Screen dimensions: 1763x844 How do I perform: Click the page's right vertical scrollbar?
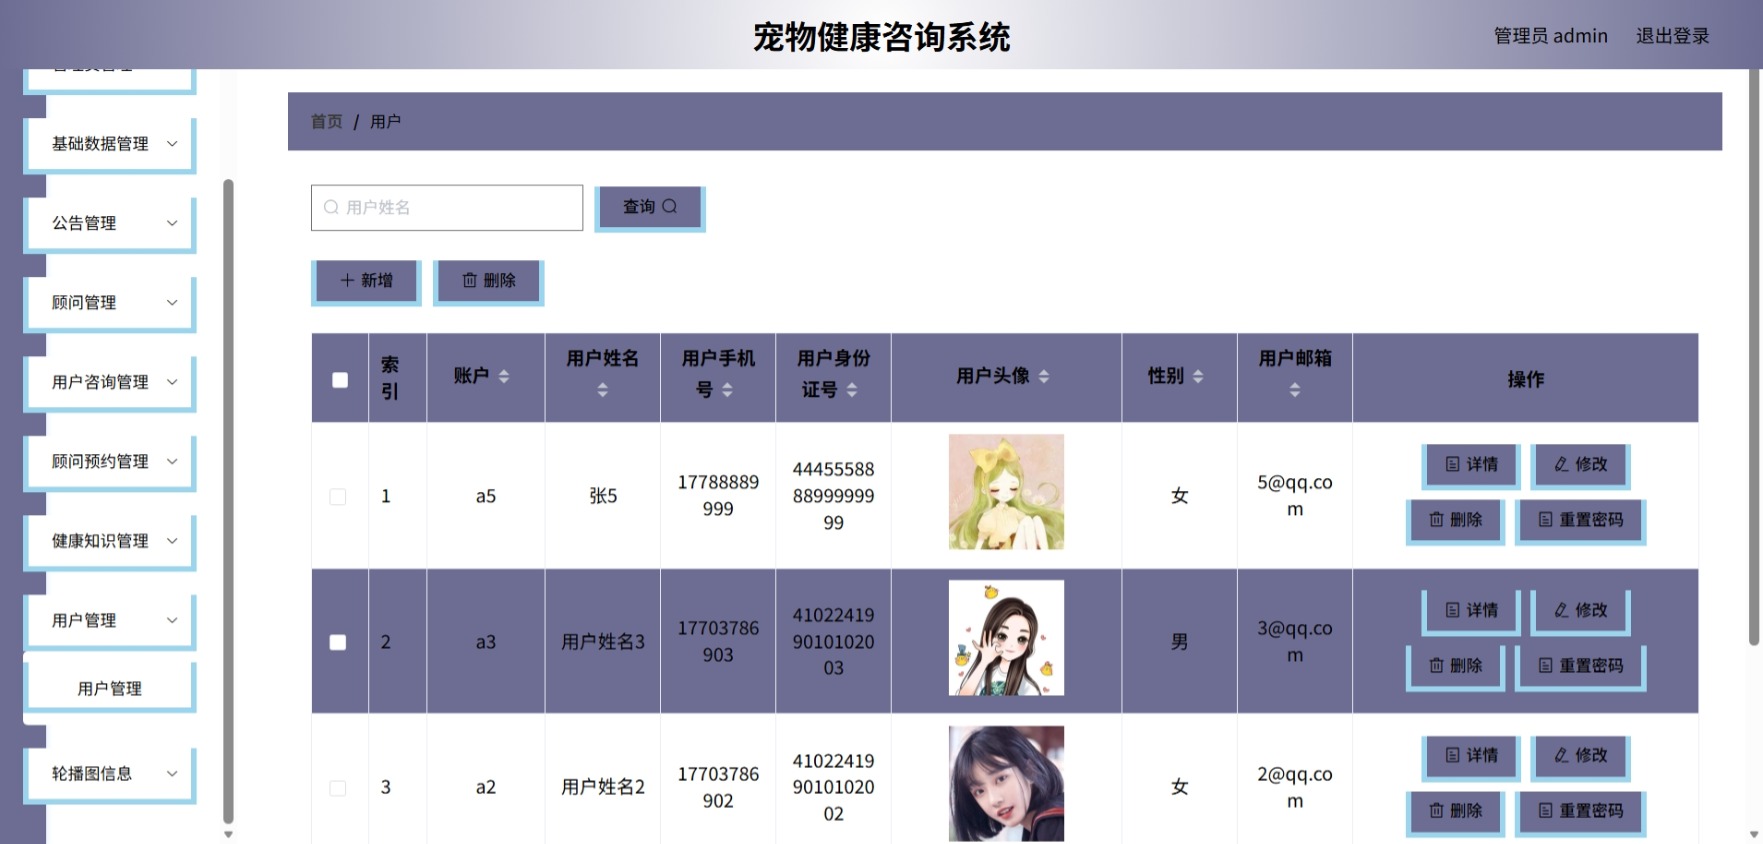(1754, 355)
